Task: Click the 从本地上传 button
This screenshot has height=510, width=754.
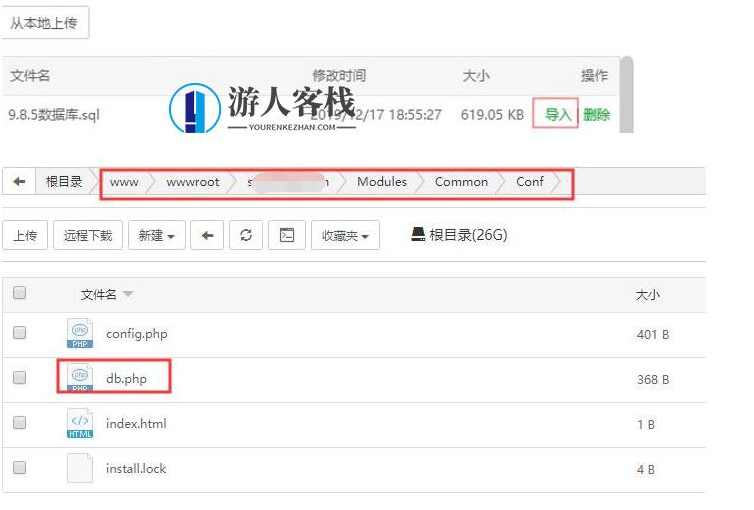Action: coord(44,23)
